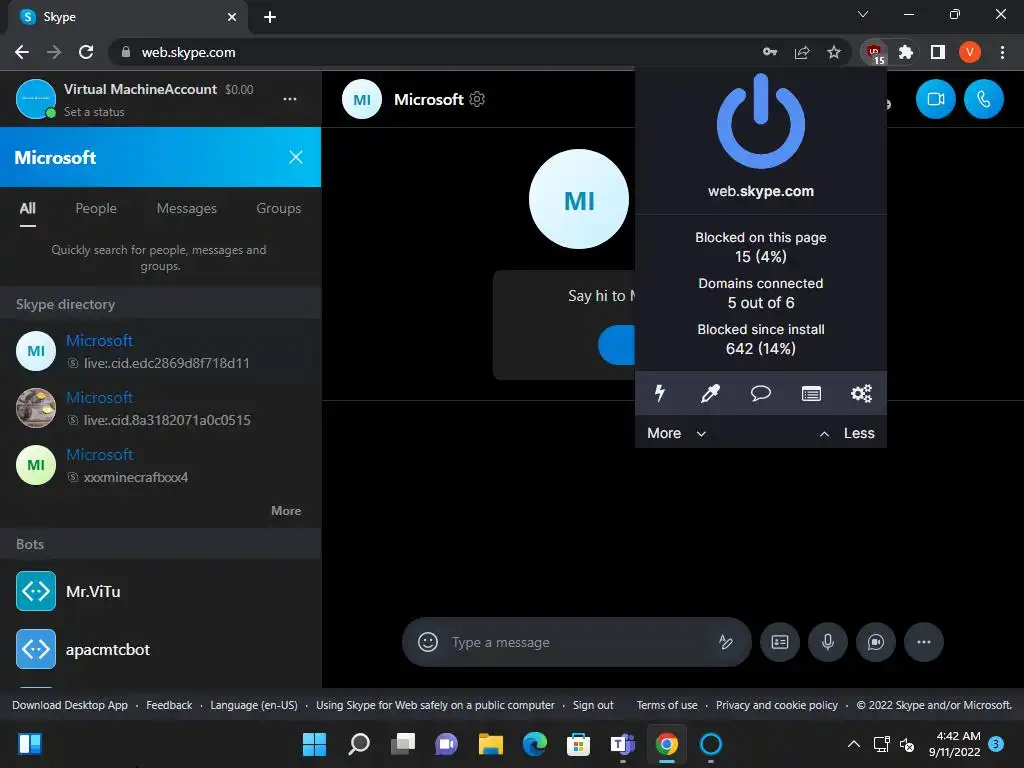Open the Skype account options ellipsis menu
The height and width of the screenshot is (768, 1024).
pos(290,99)
